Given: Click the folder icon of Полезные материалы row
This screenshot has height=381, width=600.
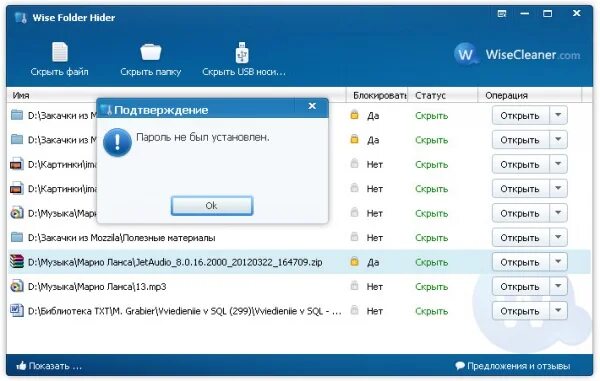Looking at the screenshot, I should pyautogui.click(x=17, y=237).
